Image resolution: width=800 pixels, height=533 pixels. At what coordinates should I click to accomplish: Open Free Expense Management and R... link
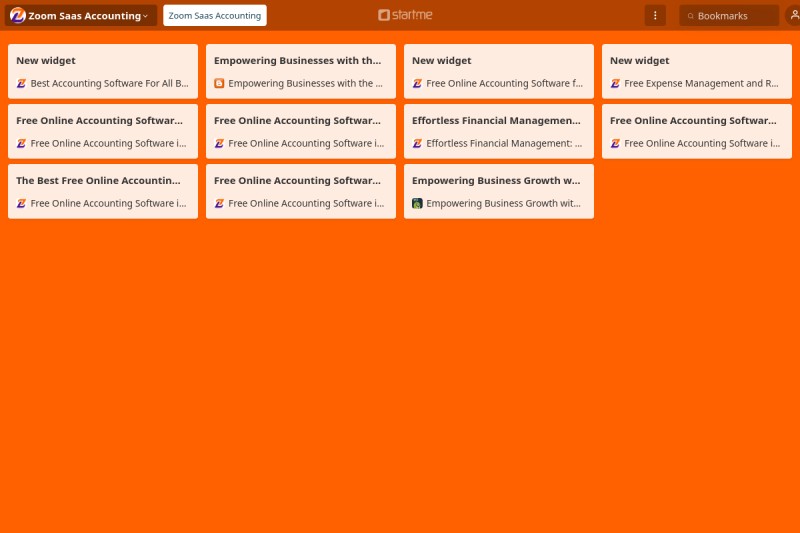tap(701, 83)
